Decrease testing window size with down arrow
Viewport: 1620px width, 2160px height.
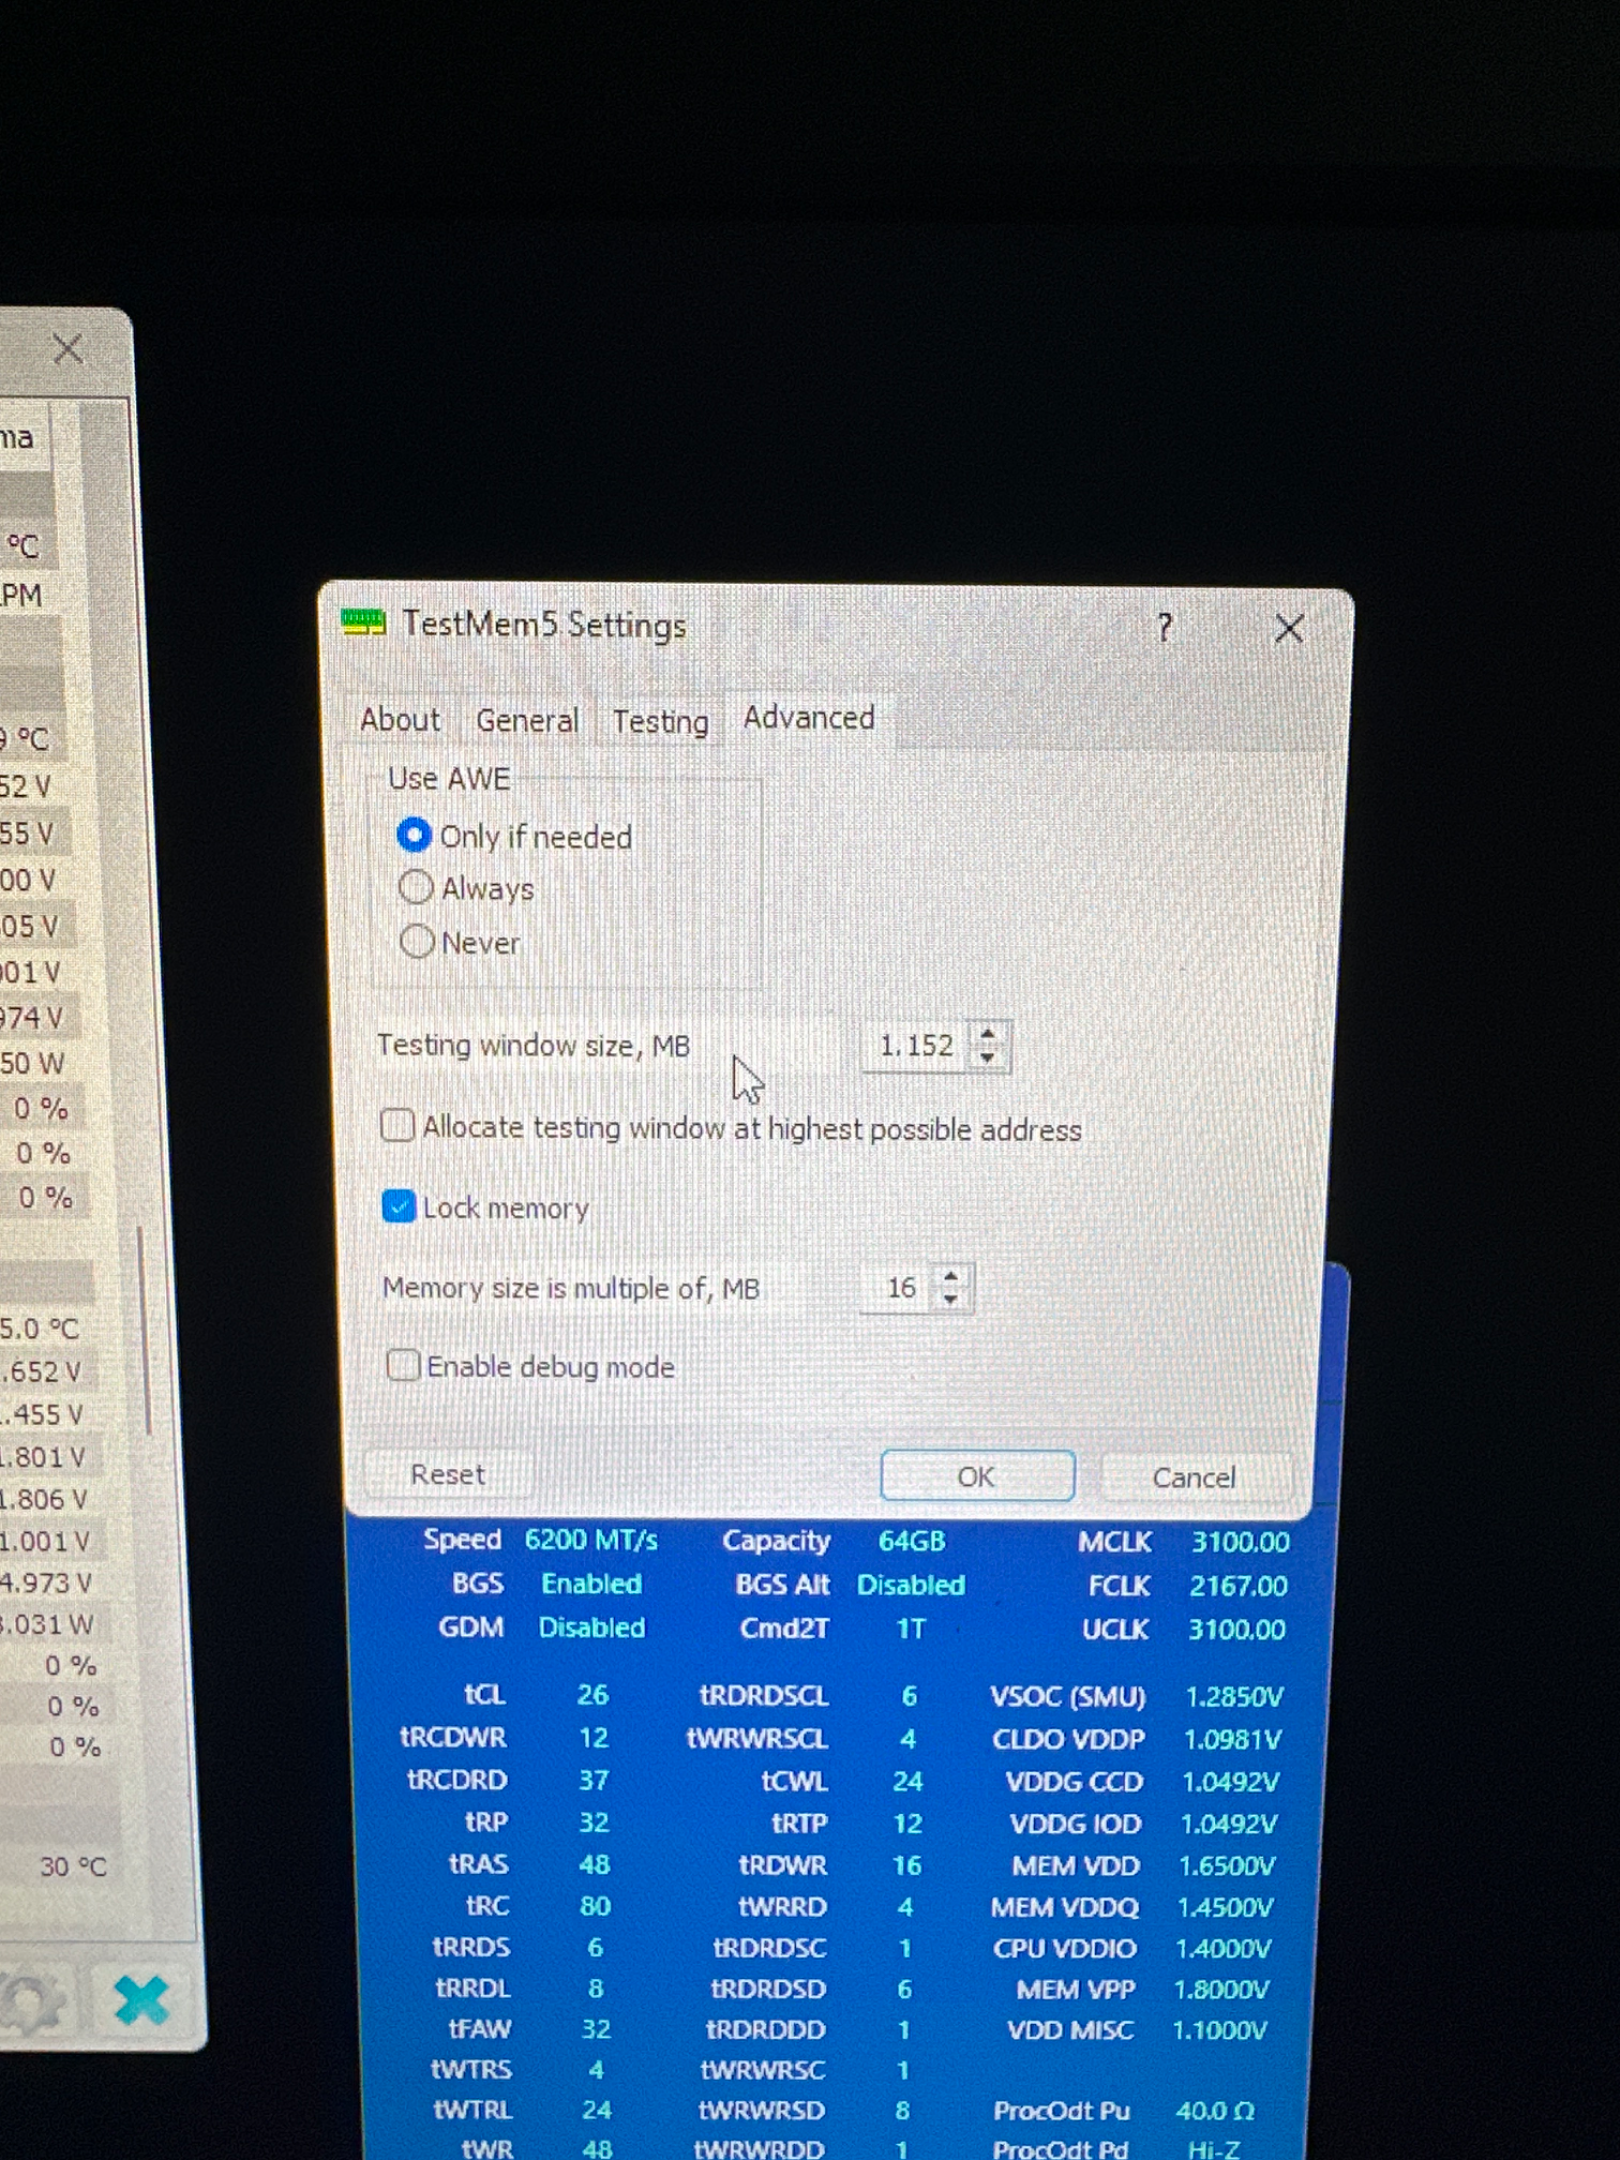pyautogui.click(x=988, y=1058)
